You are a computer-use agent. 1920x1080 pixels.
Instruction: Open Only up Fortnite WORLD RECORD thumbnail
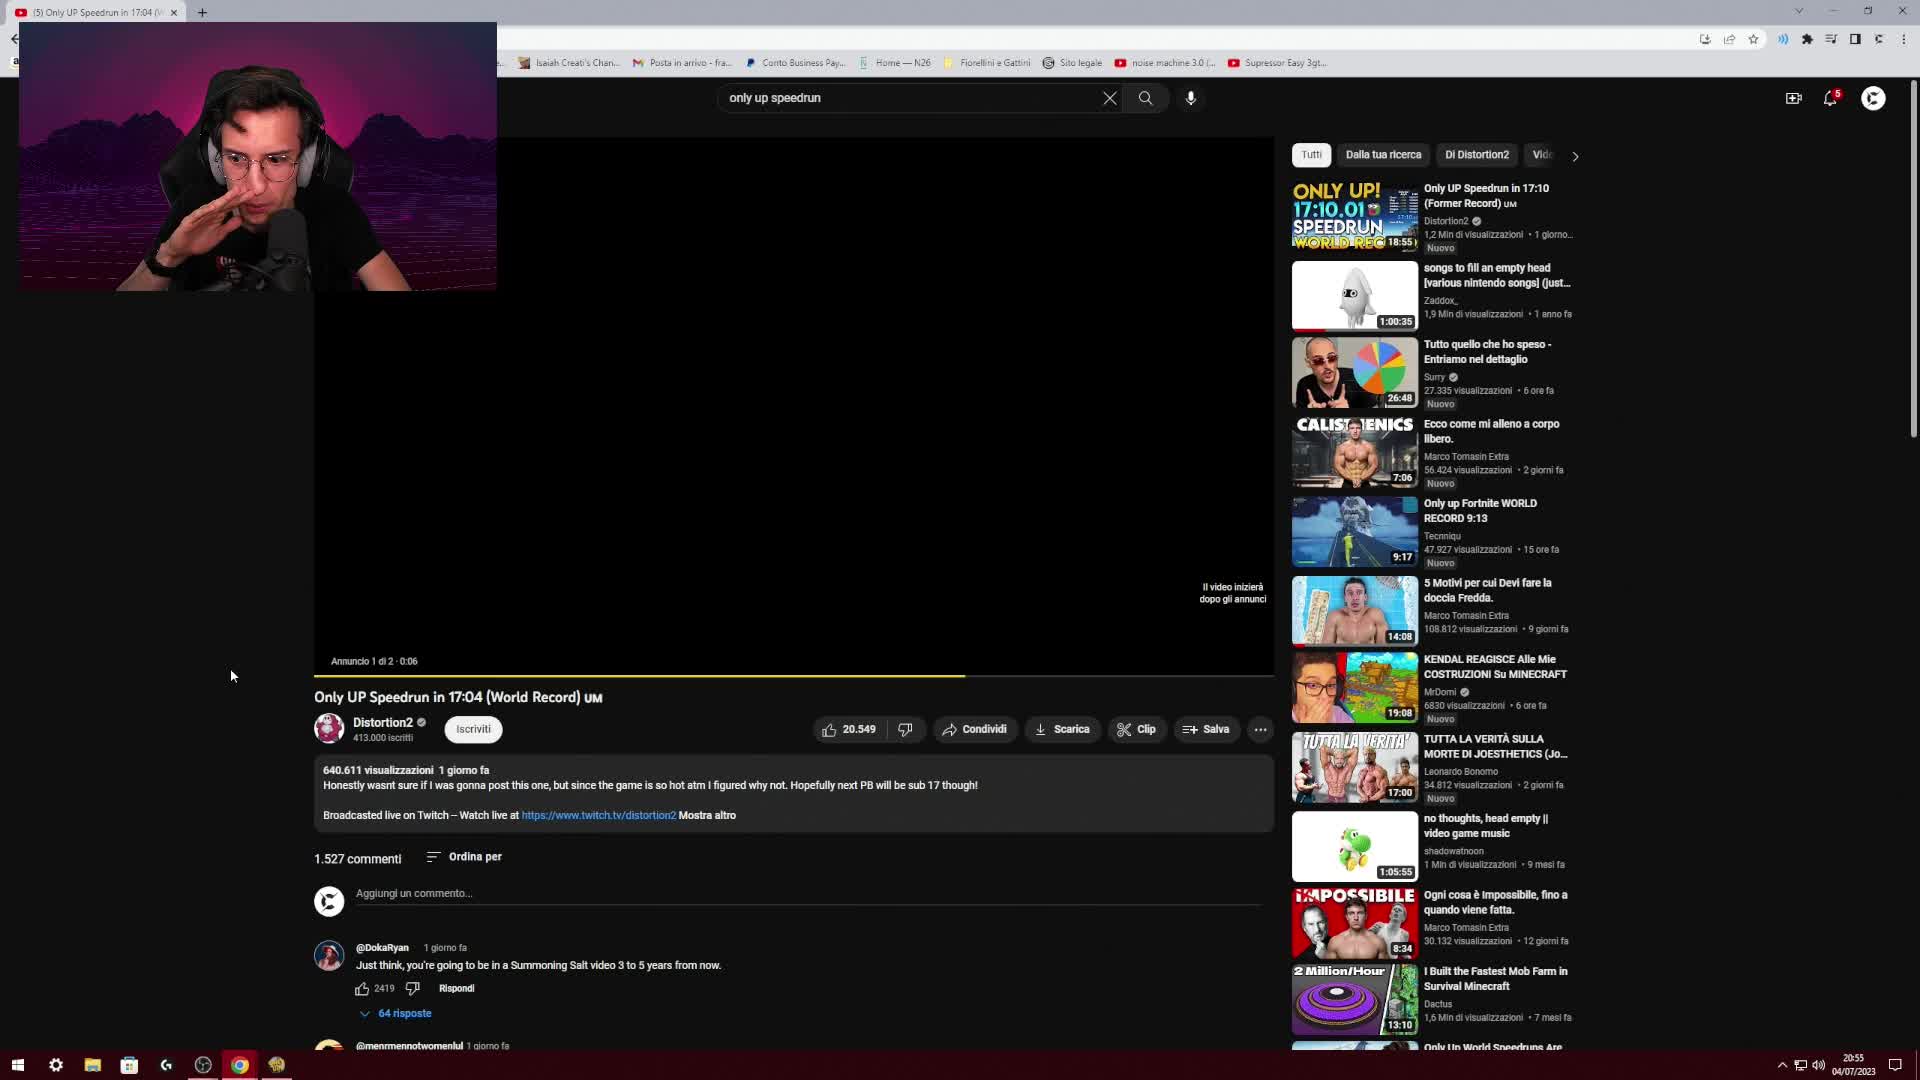pos(1355,532)
